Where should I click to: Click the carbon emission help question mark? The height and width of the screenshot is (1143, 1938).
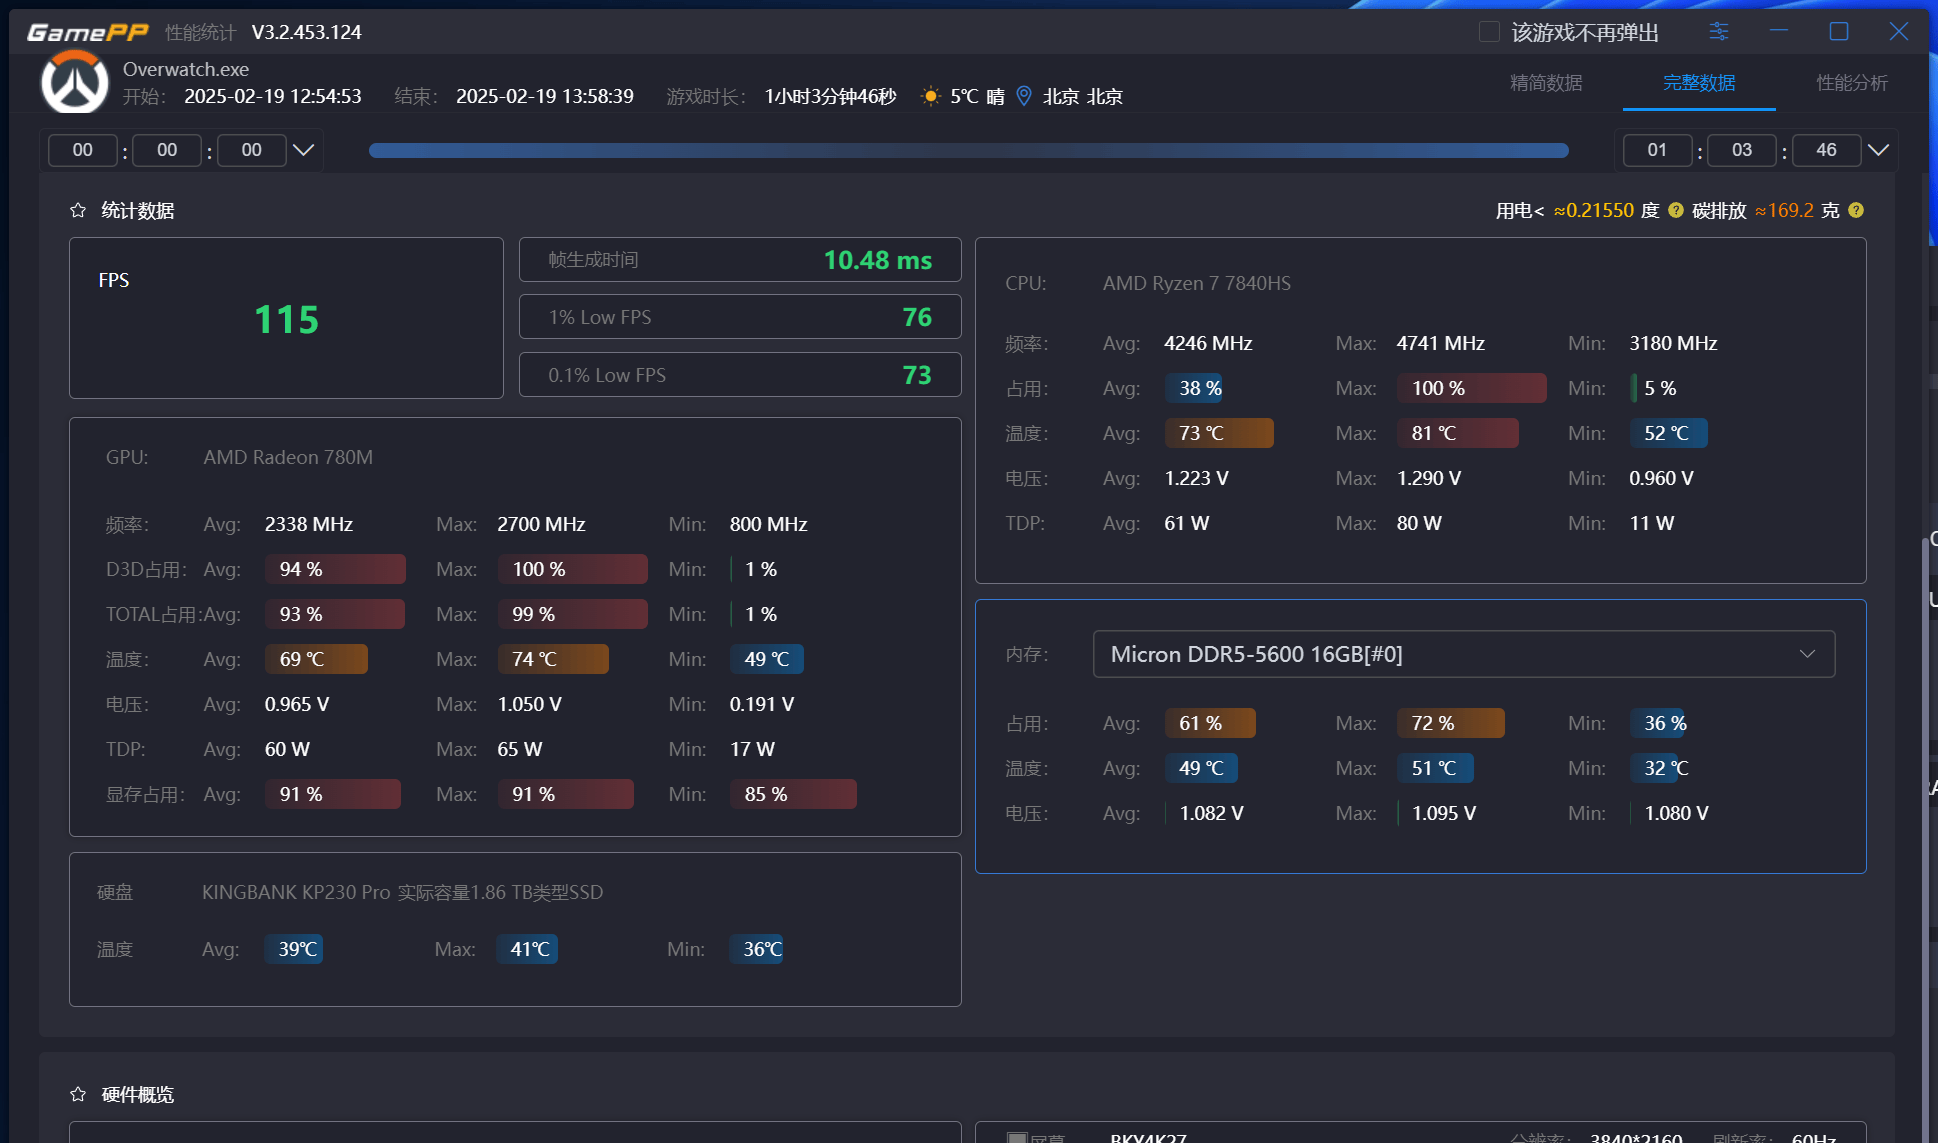coord(1856,210)
